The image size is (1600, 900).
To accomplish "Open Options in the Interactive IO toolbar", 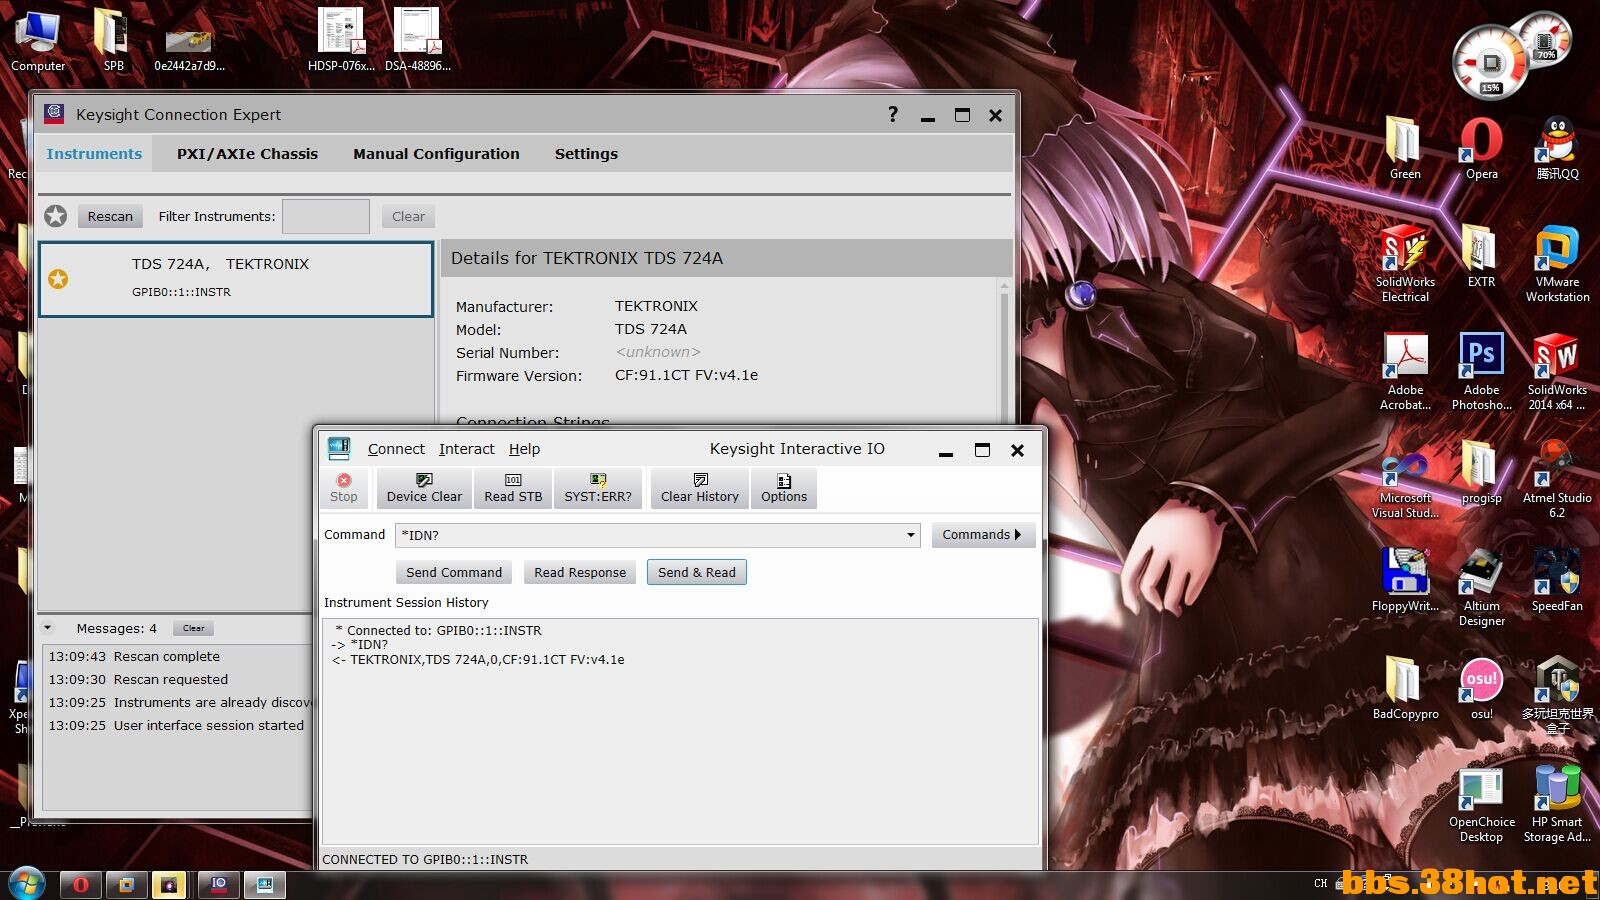I will pos(784,488).
